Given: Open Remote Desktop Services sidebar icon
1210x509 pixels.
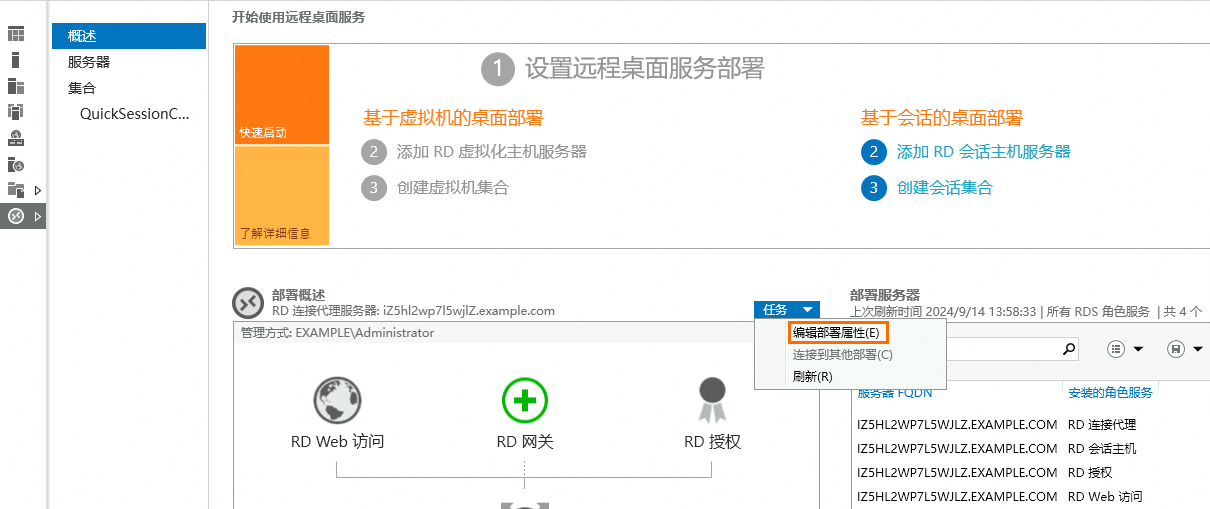Looking at the screenshot, I should pyautogui.click(x=16, y=216).
